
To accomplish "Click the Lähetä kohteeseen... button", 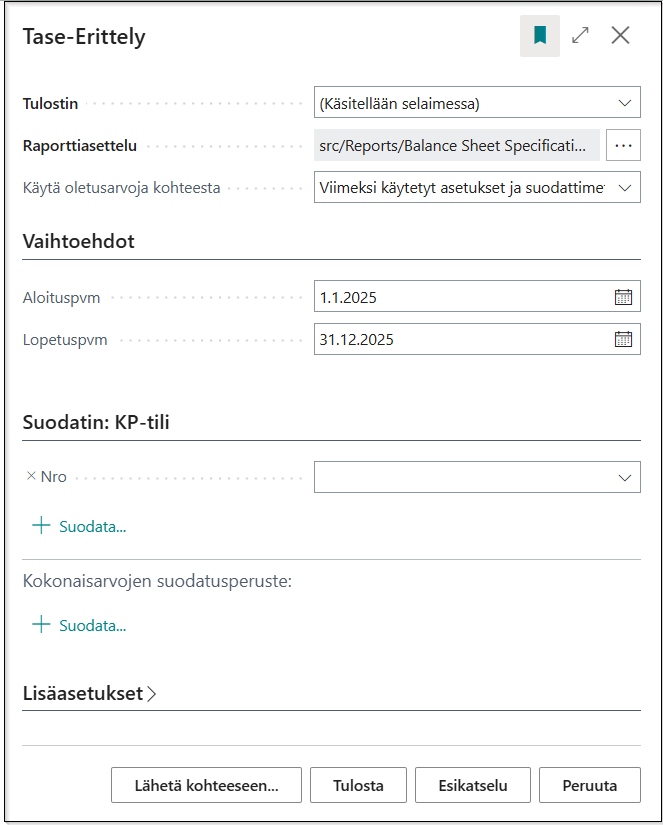I will tap(206, 785).
